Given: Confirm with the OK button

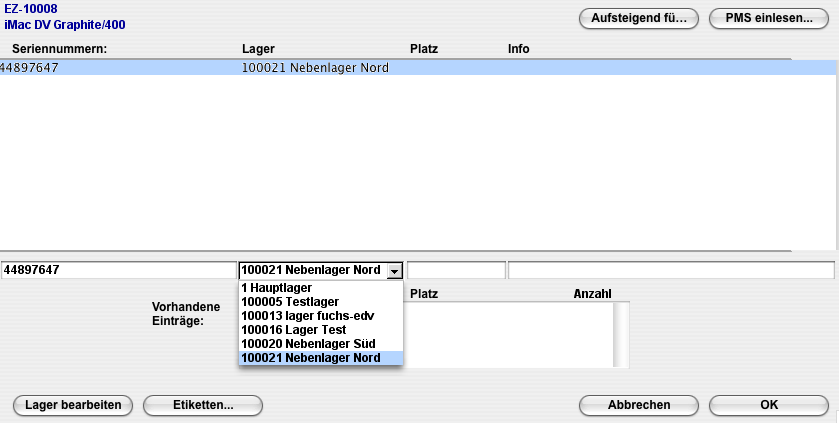Looking at the screenshot, I should pos(768,405).
